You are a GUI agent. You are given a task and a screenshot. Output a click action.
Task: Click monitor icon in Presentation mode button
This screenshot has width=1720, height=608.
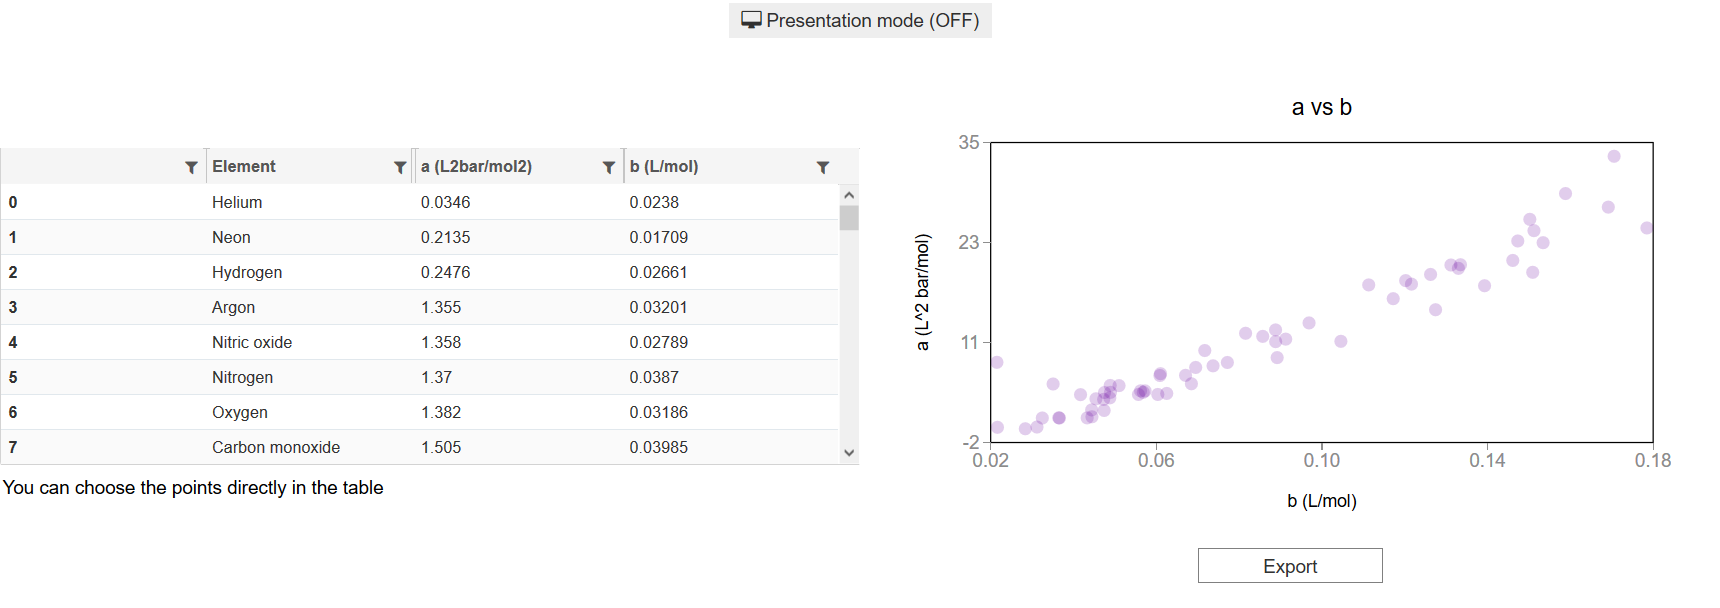(751, 20)
